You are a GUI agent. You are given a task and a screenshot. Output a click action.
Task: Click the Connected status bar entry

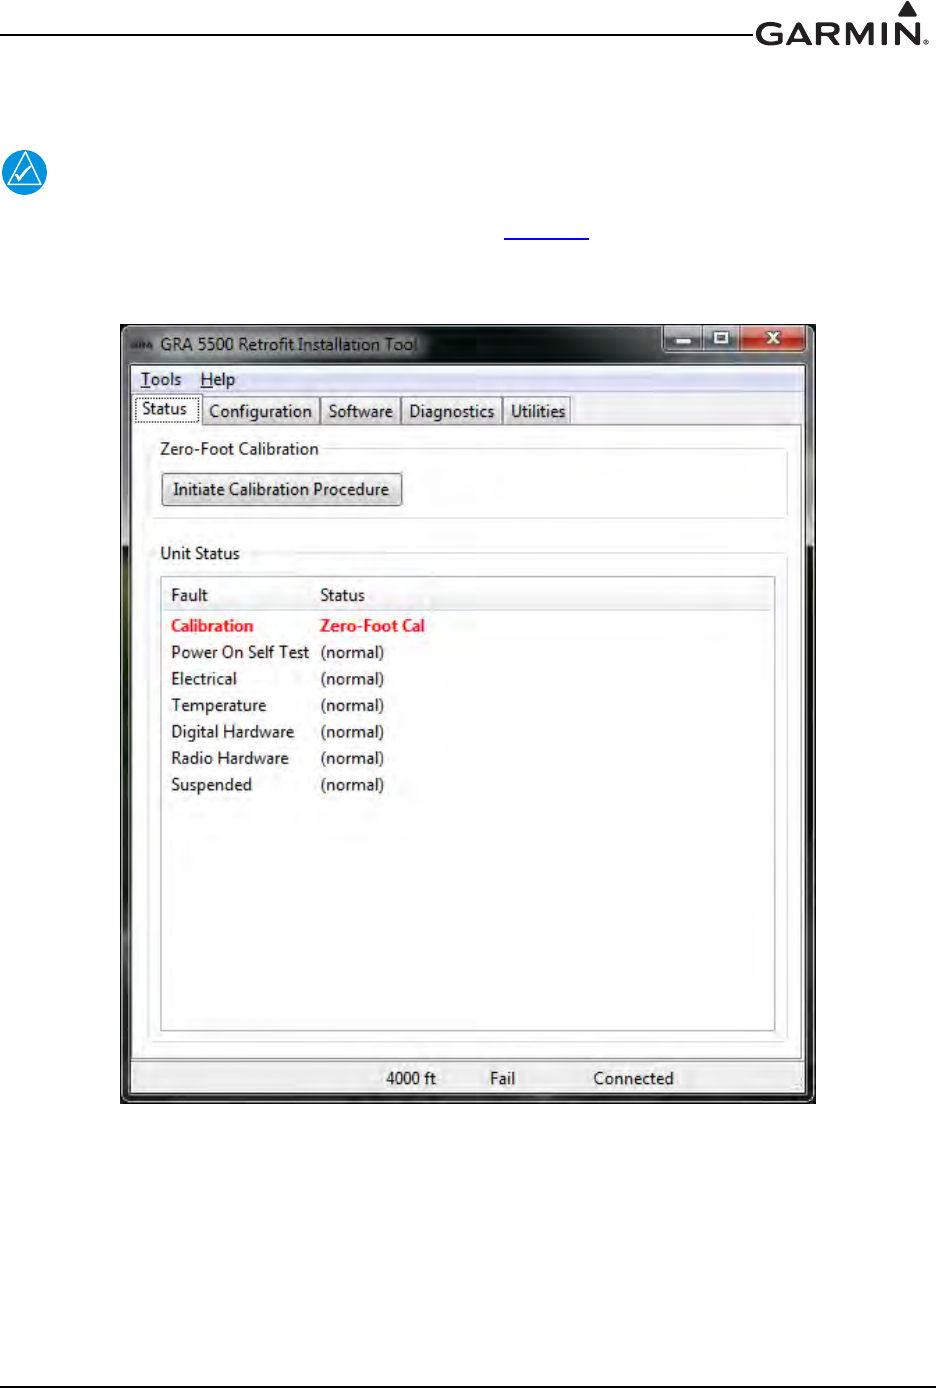[x=633, y=1078]
